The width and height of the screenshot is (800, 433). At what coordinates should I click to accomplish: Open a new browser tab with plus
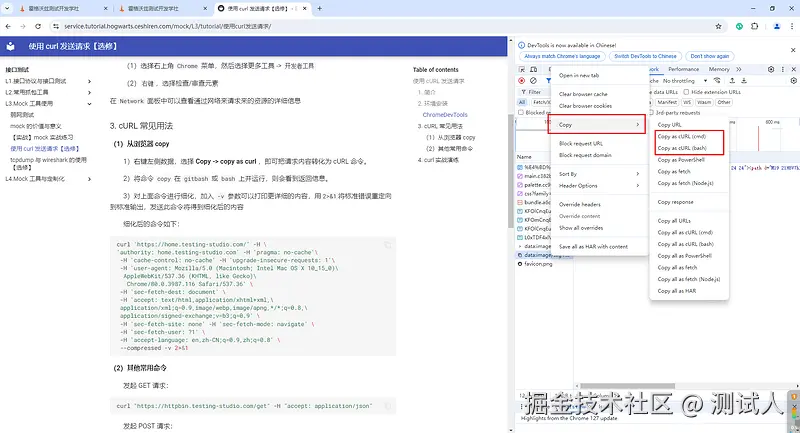[319, 8]
